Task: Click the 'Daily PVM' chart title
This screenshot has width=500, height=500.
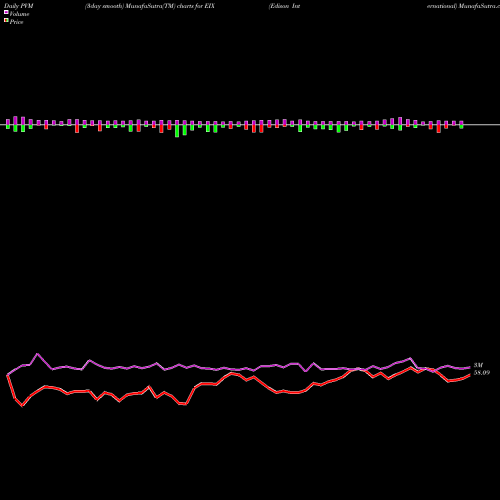Action: click(19, 6)
